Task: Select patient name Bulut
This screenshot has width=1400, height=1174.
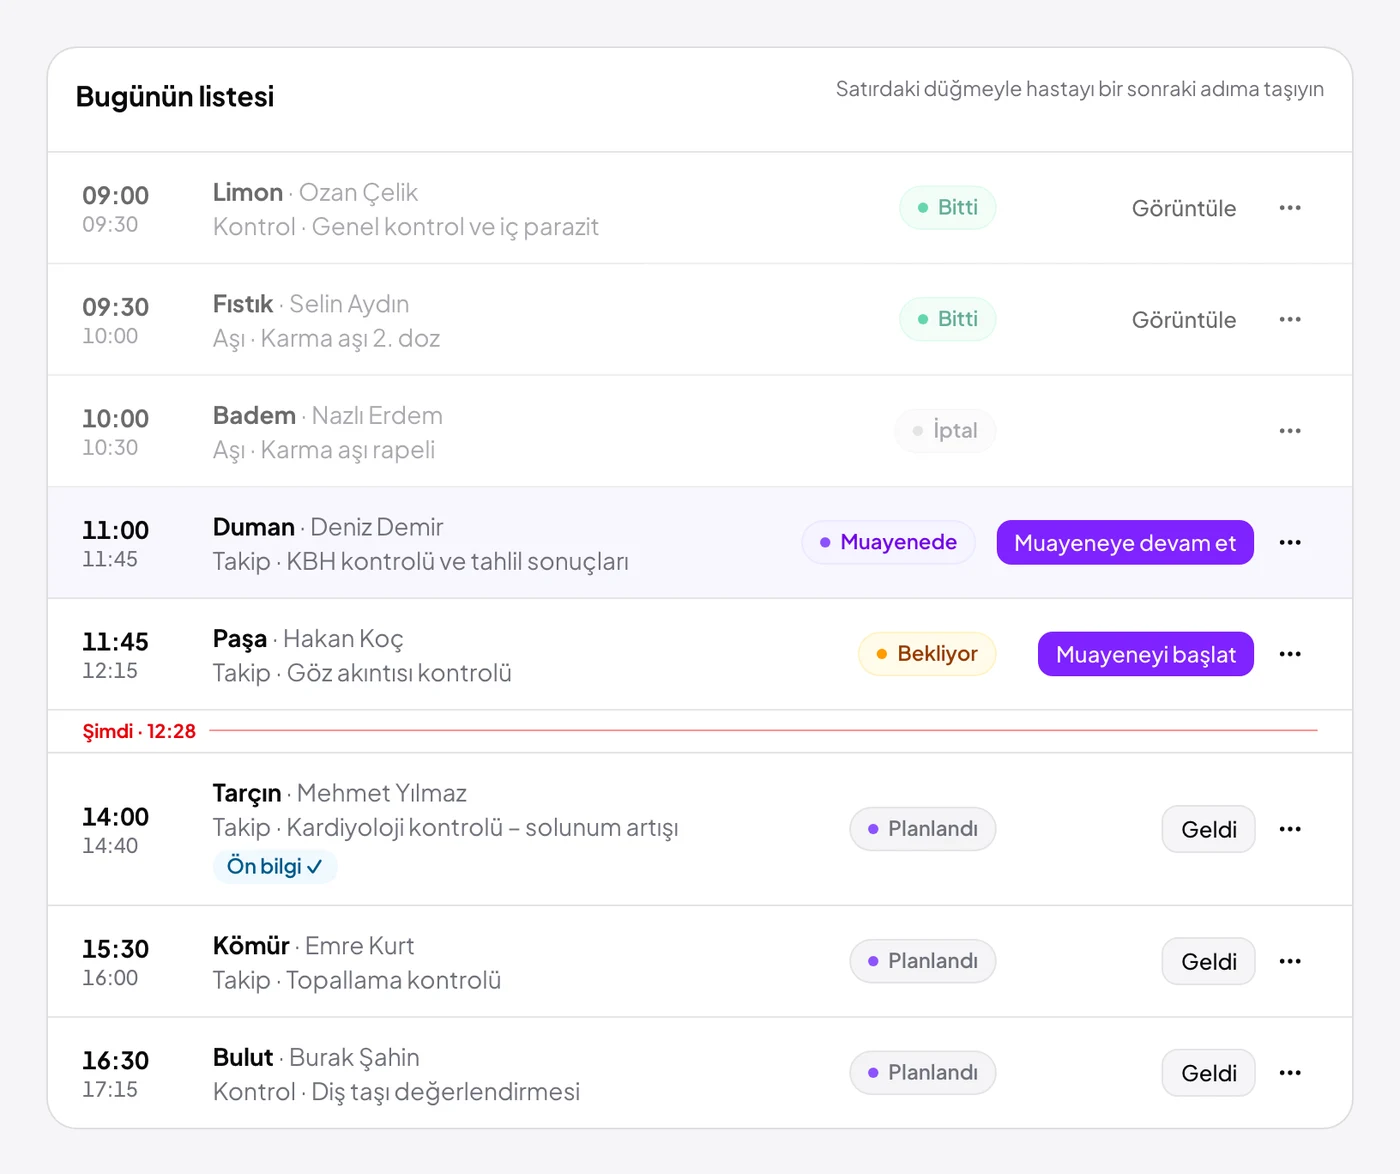Action: [243, 1057]
